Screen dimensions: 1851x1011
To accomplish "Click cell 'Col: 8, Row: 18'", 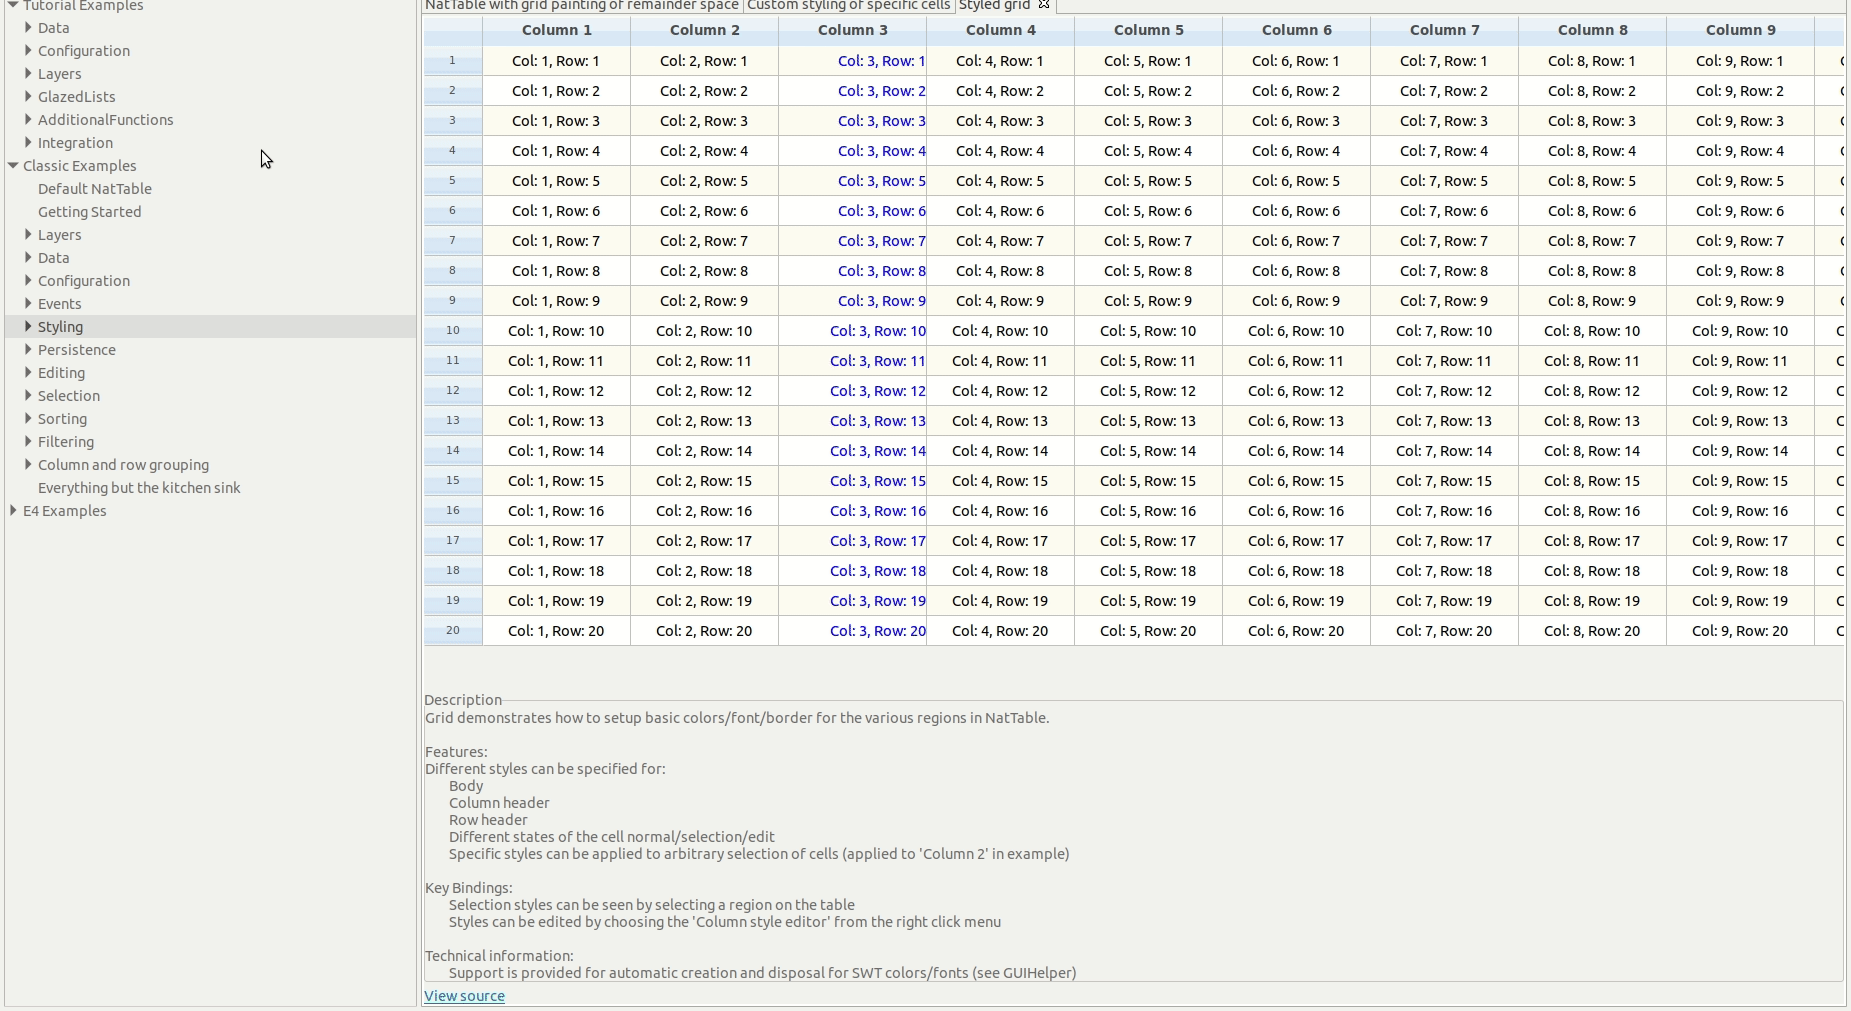I will click(x=1593, y=571).
